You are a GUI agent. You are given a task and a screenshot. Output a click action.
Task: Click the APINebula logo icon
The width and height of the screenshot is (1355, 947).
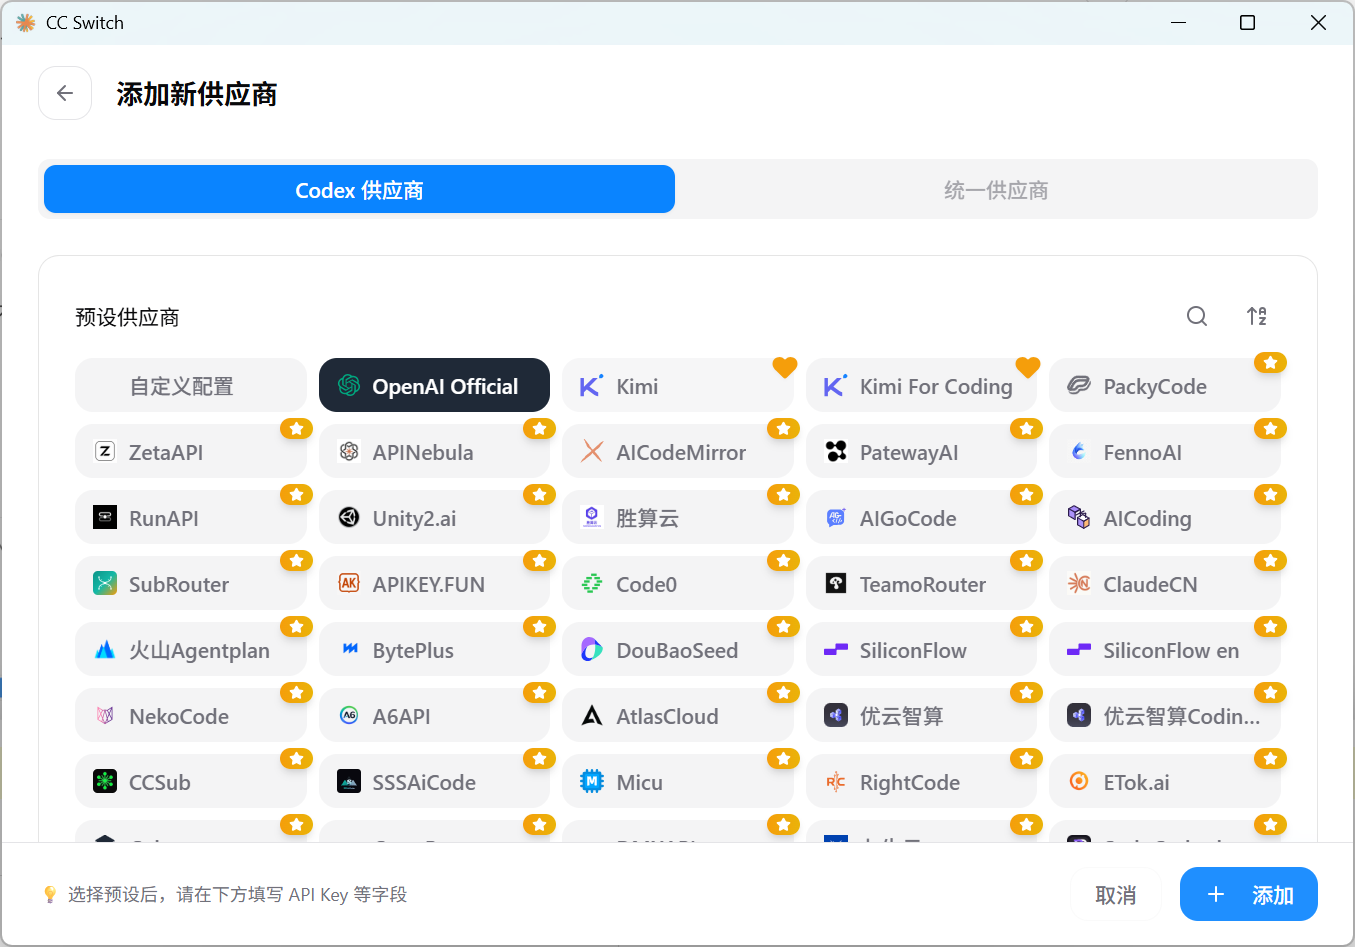pos(349,452)
